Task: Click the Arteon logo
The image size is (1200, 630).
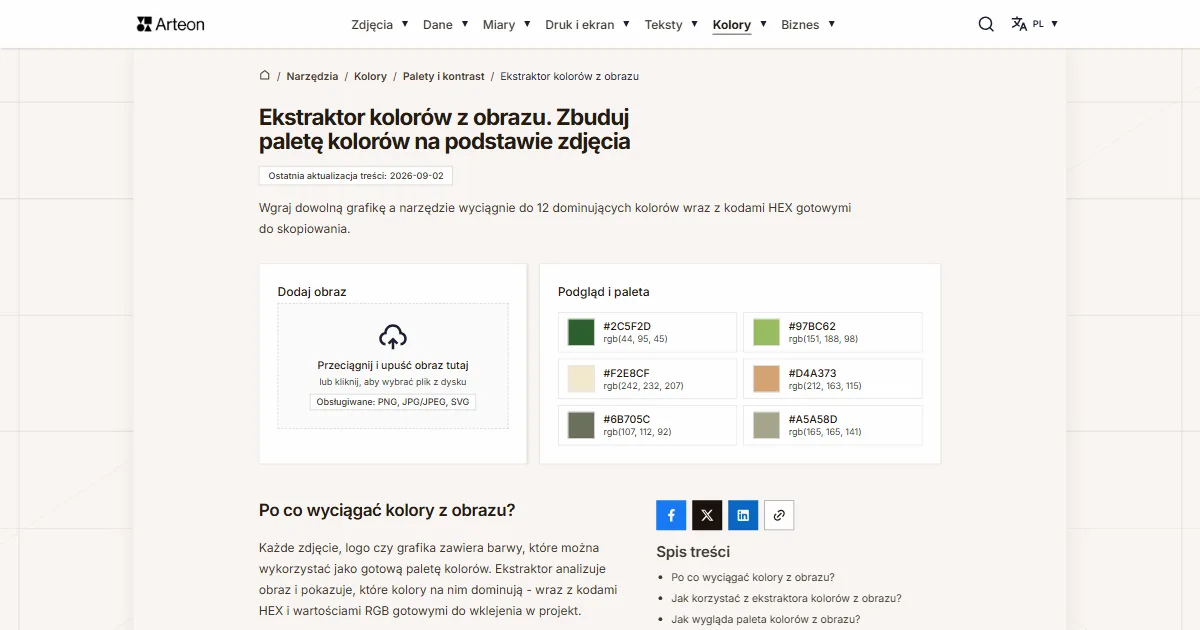Action: pyautogui.click(x=171, y=24)
